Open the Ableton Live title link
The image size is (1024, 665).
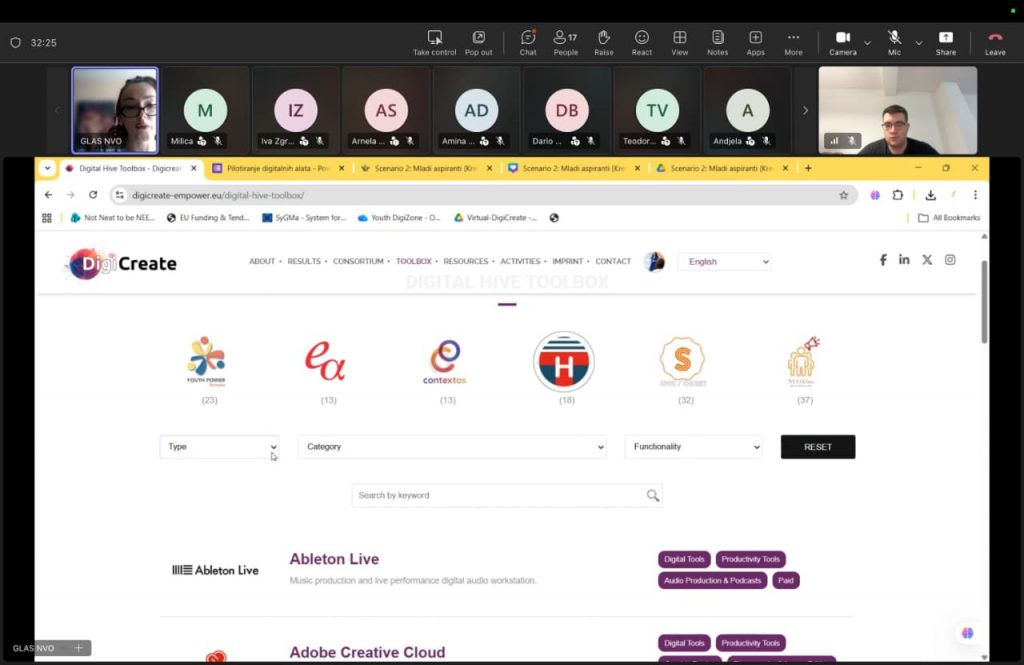334,559
